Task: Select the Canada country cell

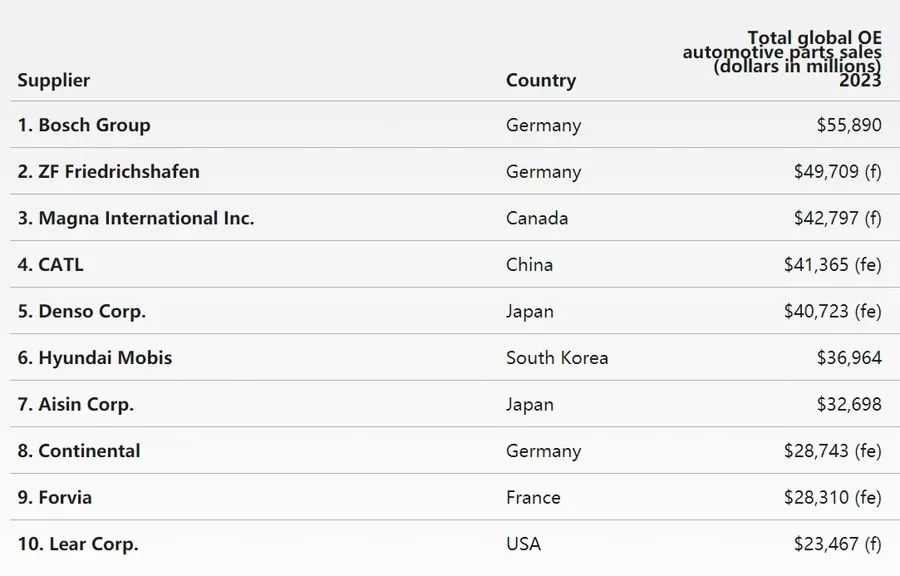Action: point(537,218)
